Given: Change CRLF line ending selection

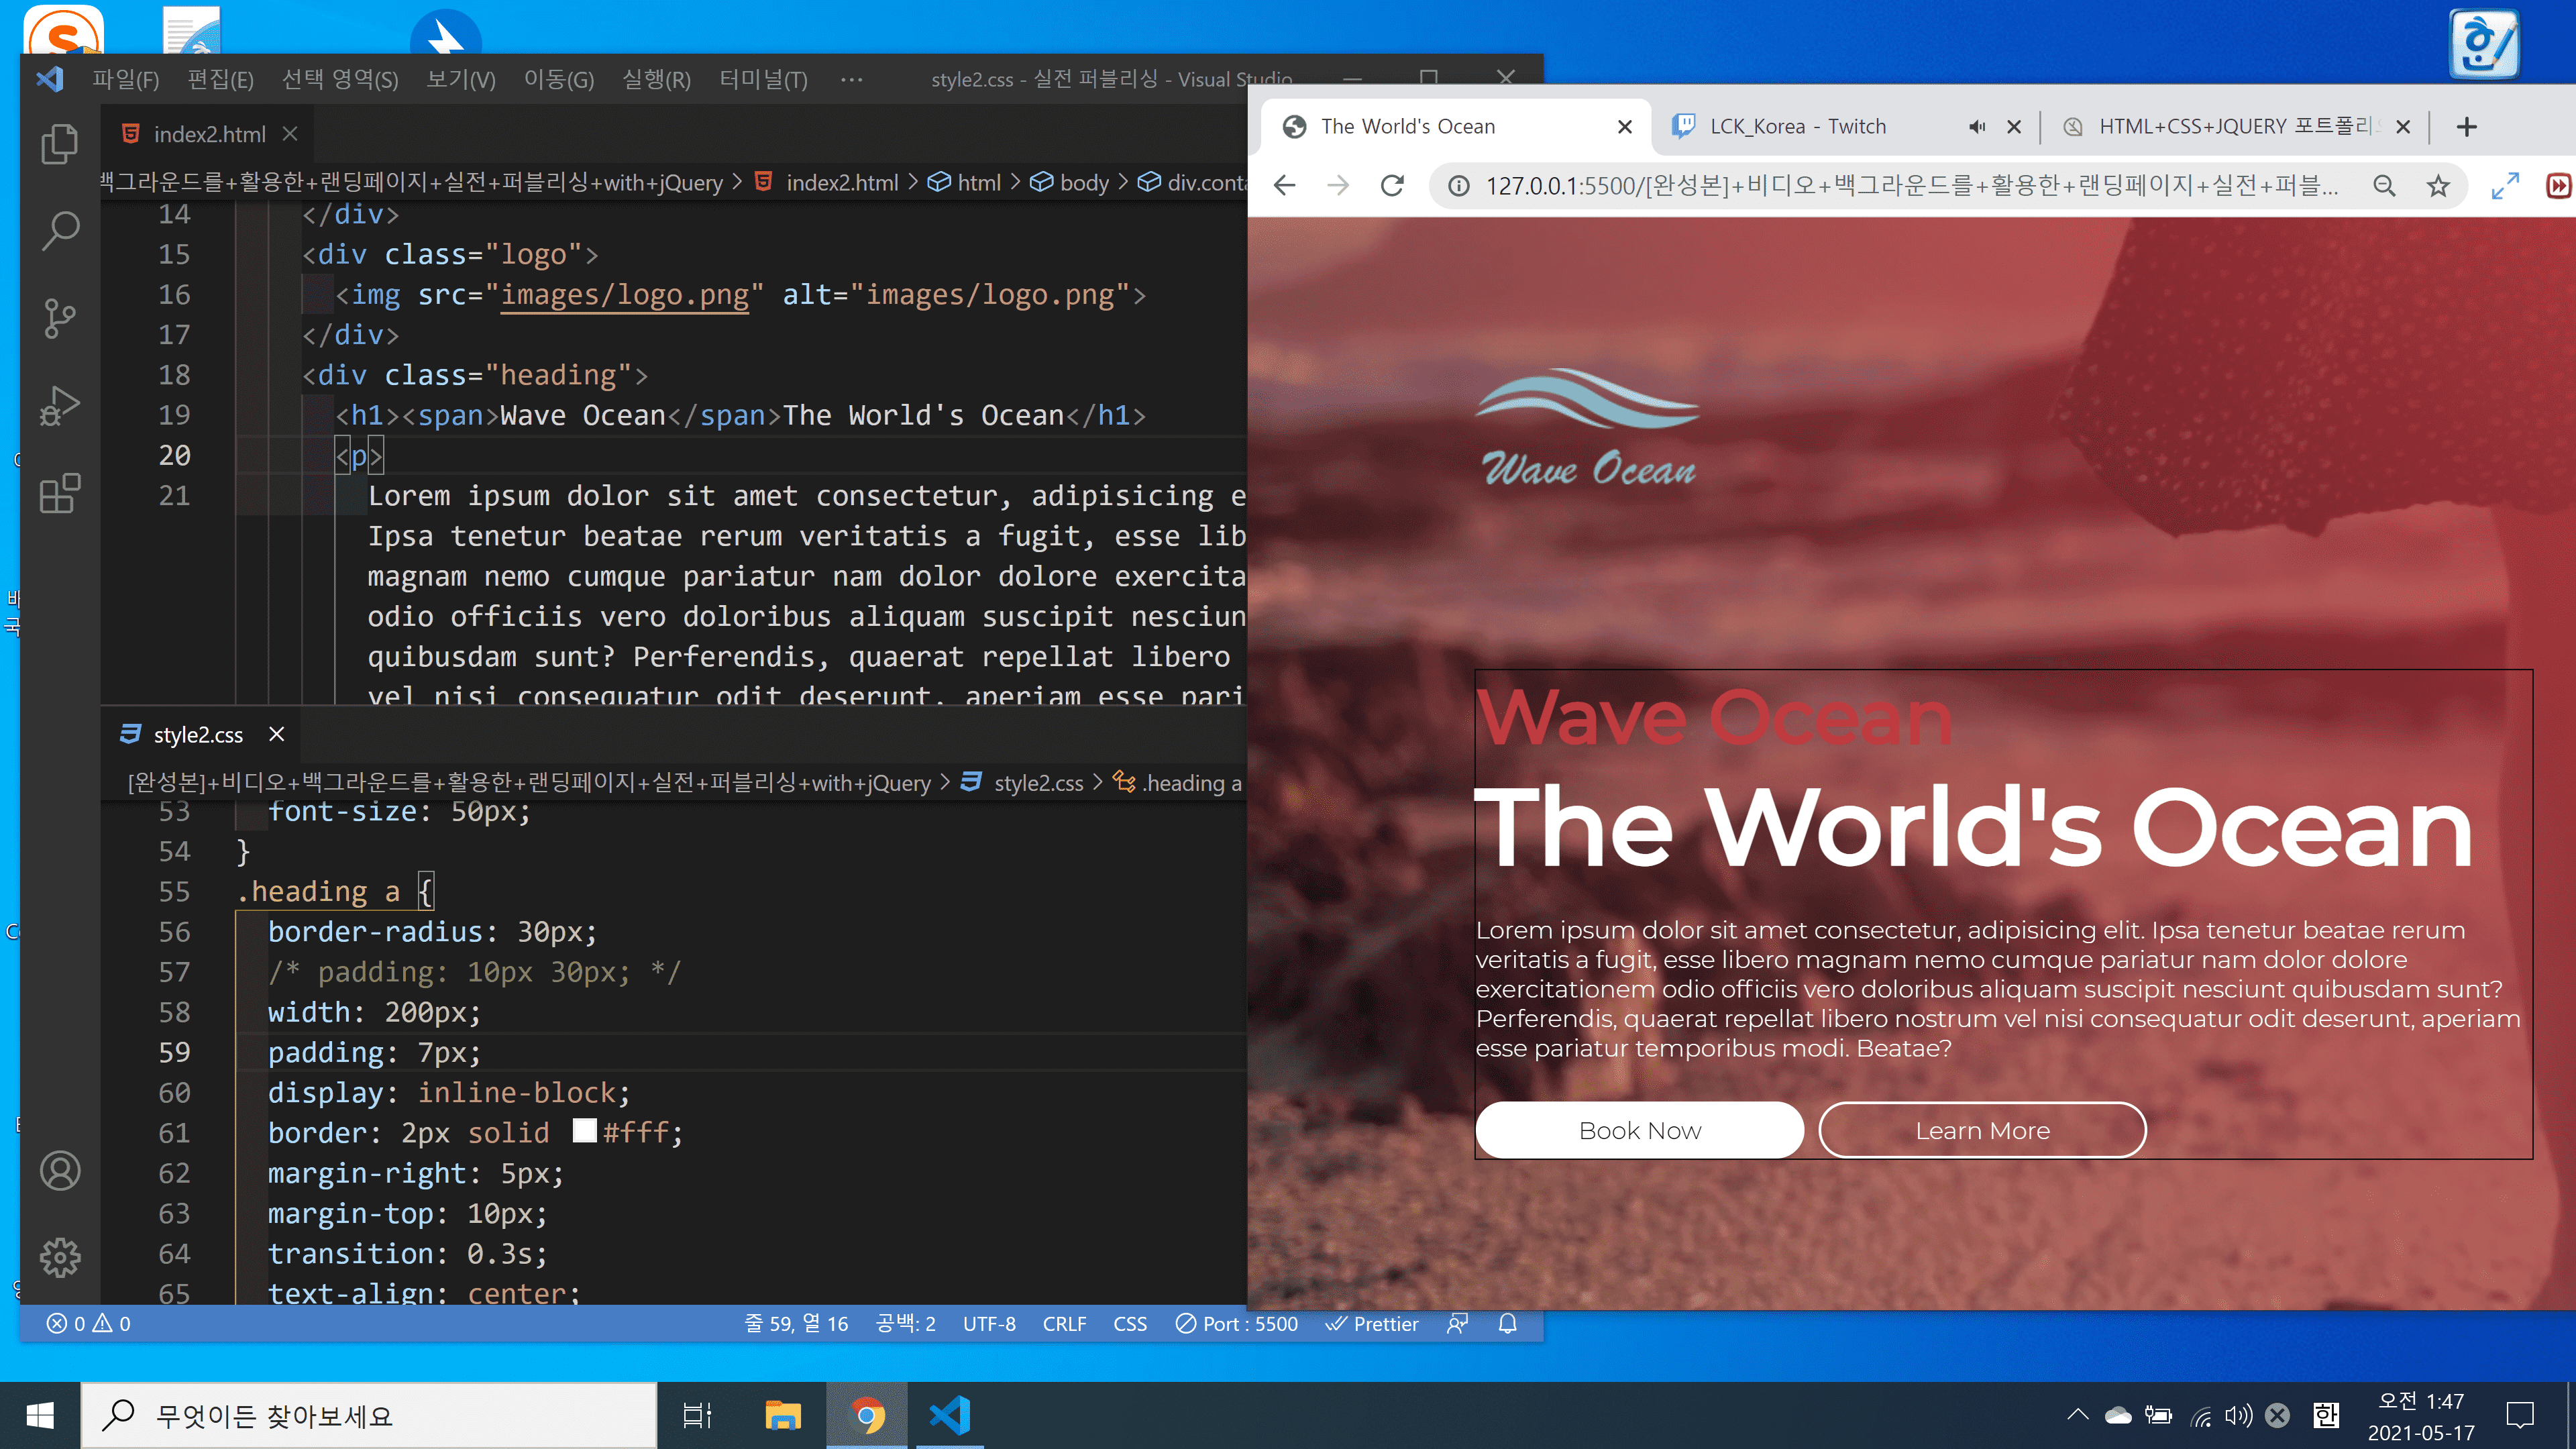Looking at the screenshot, I should click(x=1064, y=1323).
